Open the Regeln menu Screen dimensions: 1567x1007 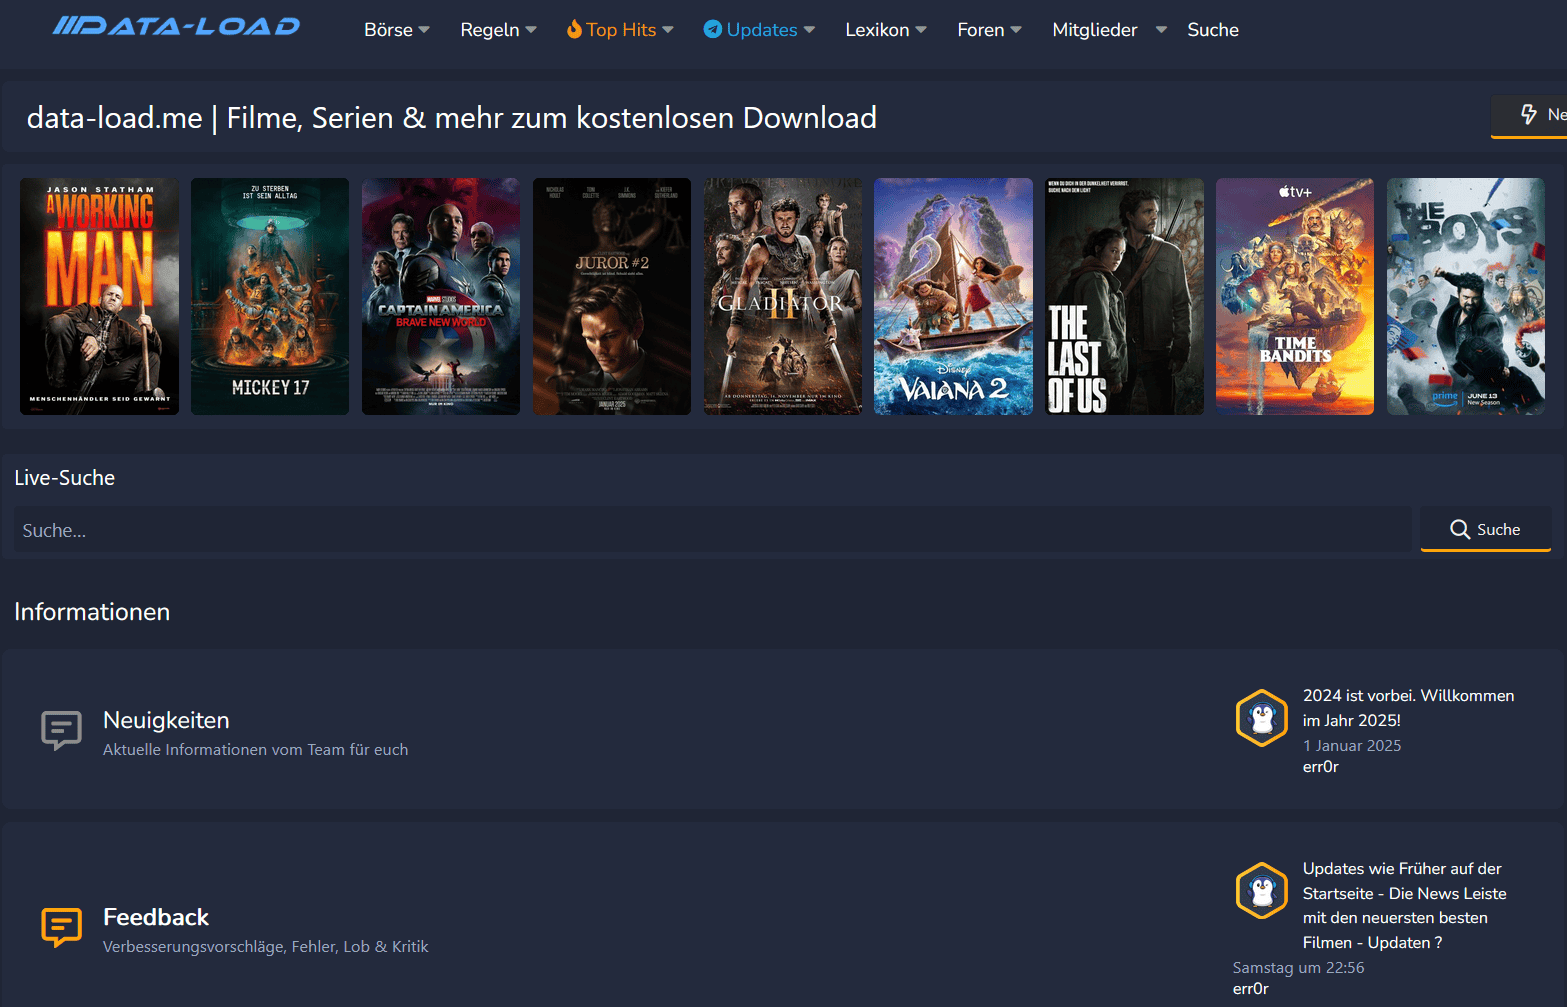click(x=490, y=30)
